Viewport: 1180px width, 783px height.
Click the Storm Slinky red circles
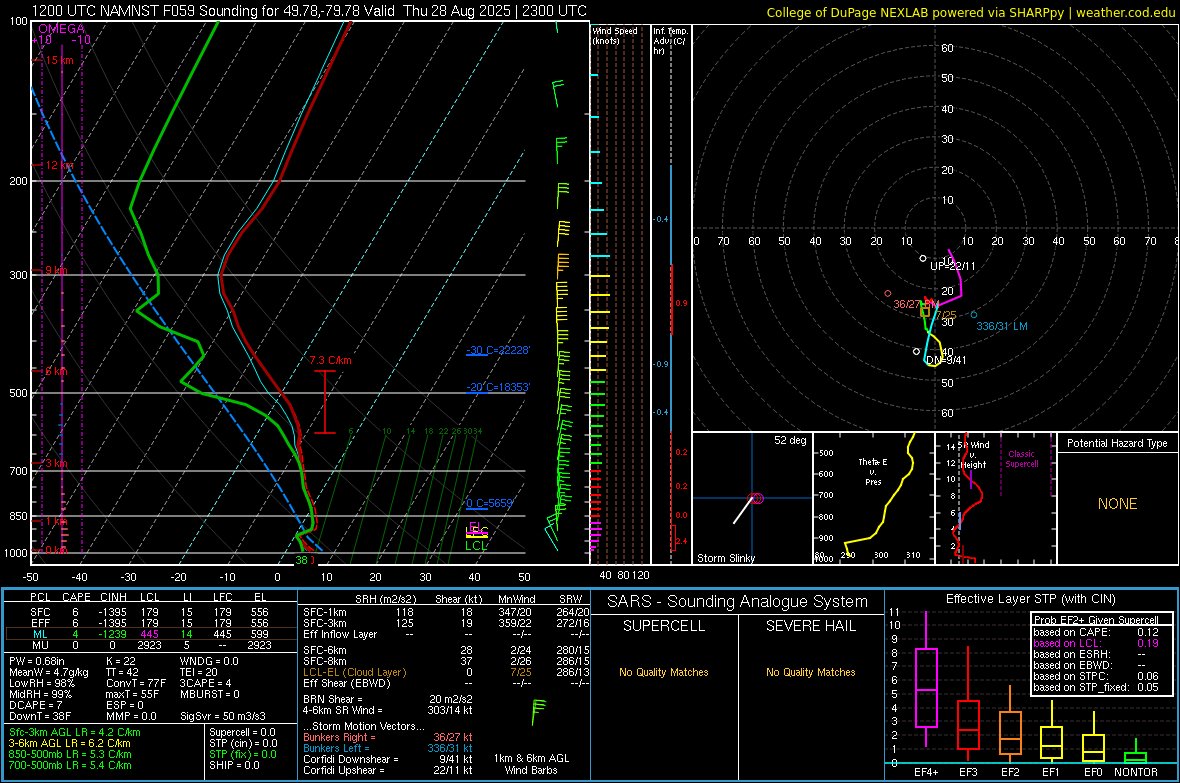click(757, 498)
